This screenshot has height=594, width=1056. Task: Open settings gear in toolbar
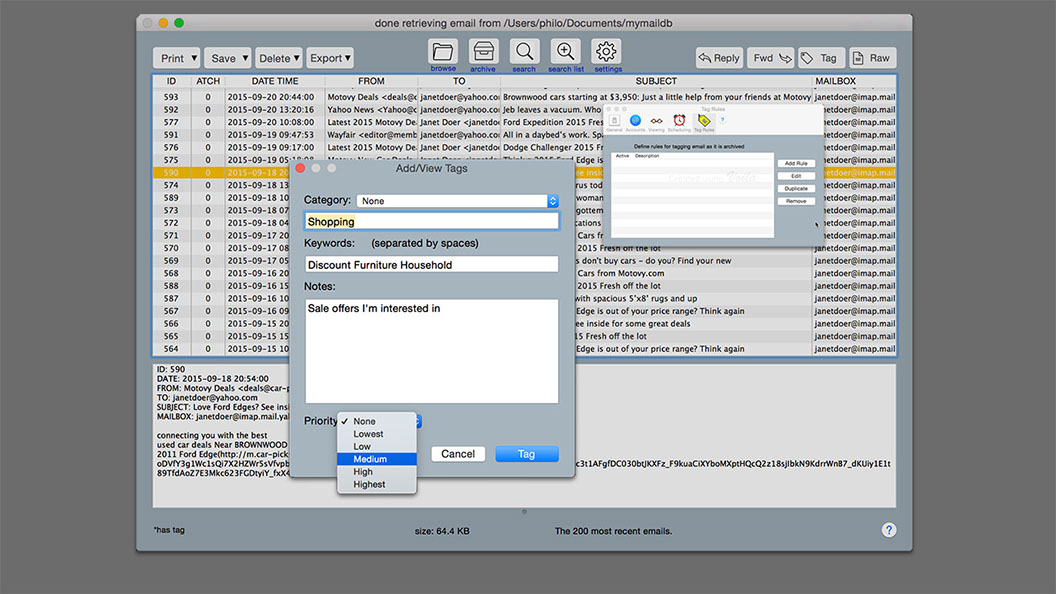tap(606, 51)
